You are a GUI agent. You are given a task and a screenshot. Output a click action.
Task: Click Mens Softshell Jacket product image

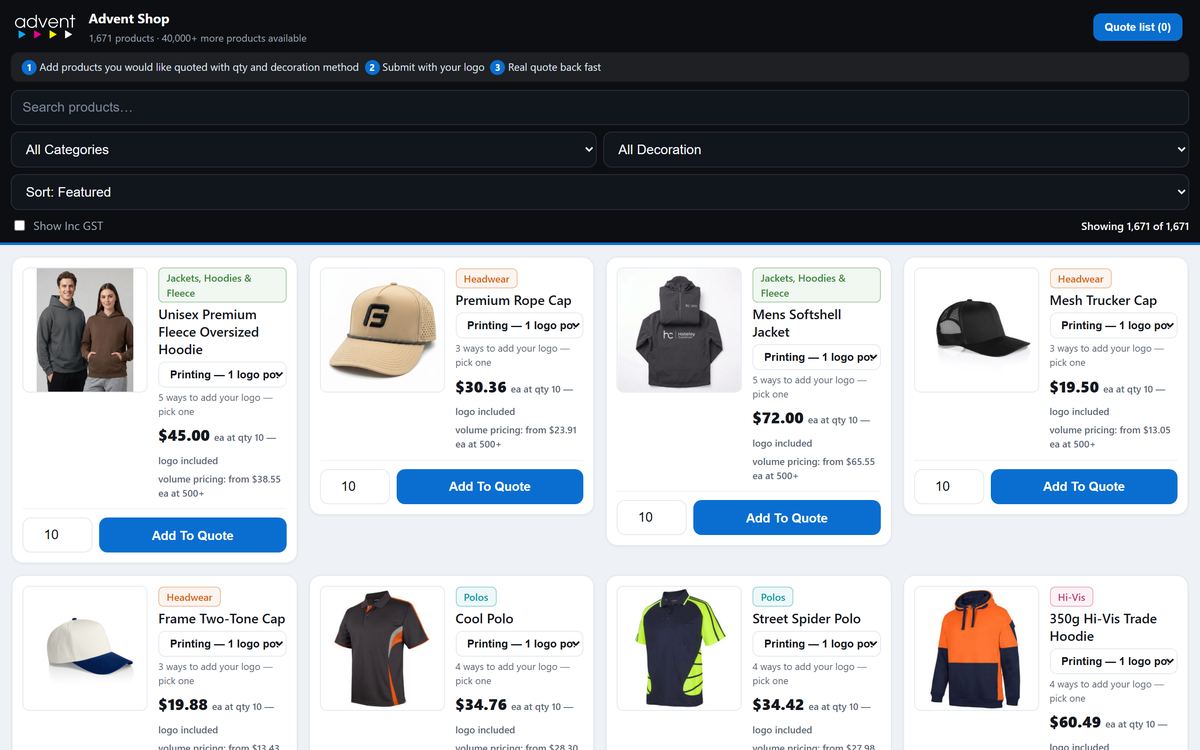[x=679, y=330]
